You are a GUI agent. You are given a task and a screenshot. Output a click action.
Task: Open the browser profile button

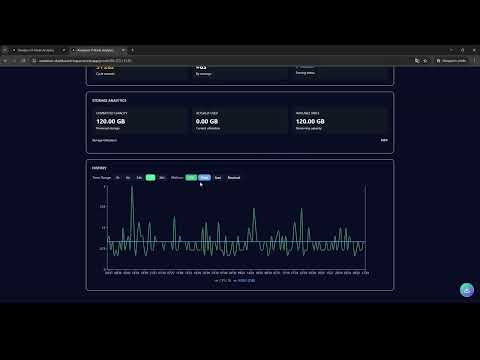click(x=451, y=61)
